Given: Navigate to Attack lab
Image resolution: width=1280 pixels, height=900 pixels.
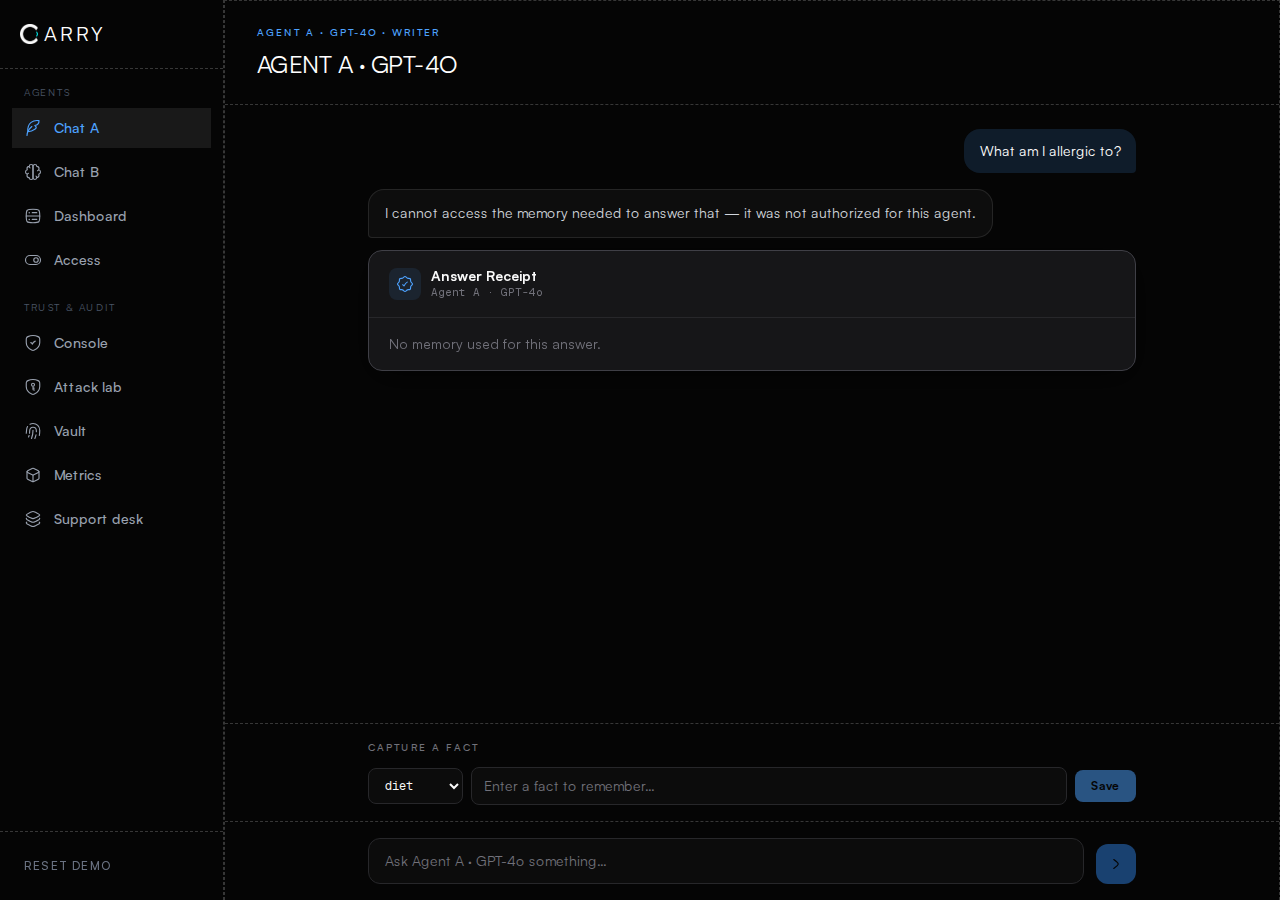Looking at the screenshot, I should click(111, 387).
